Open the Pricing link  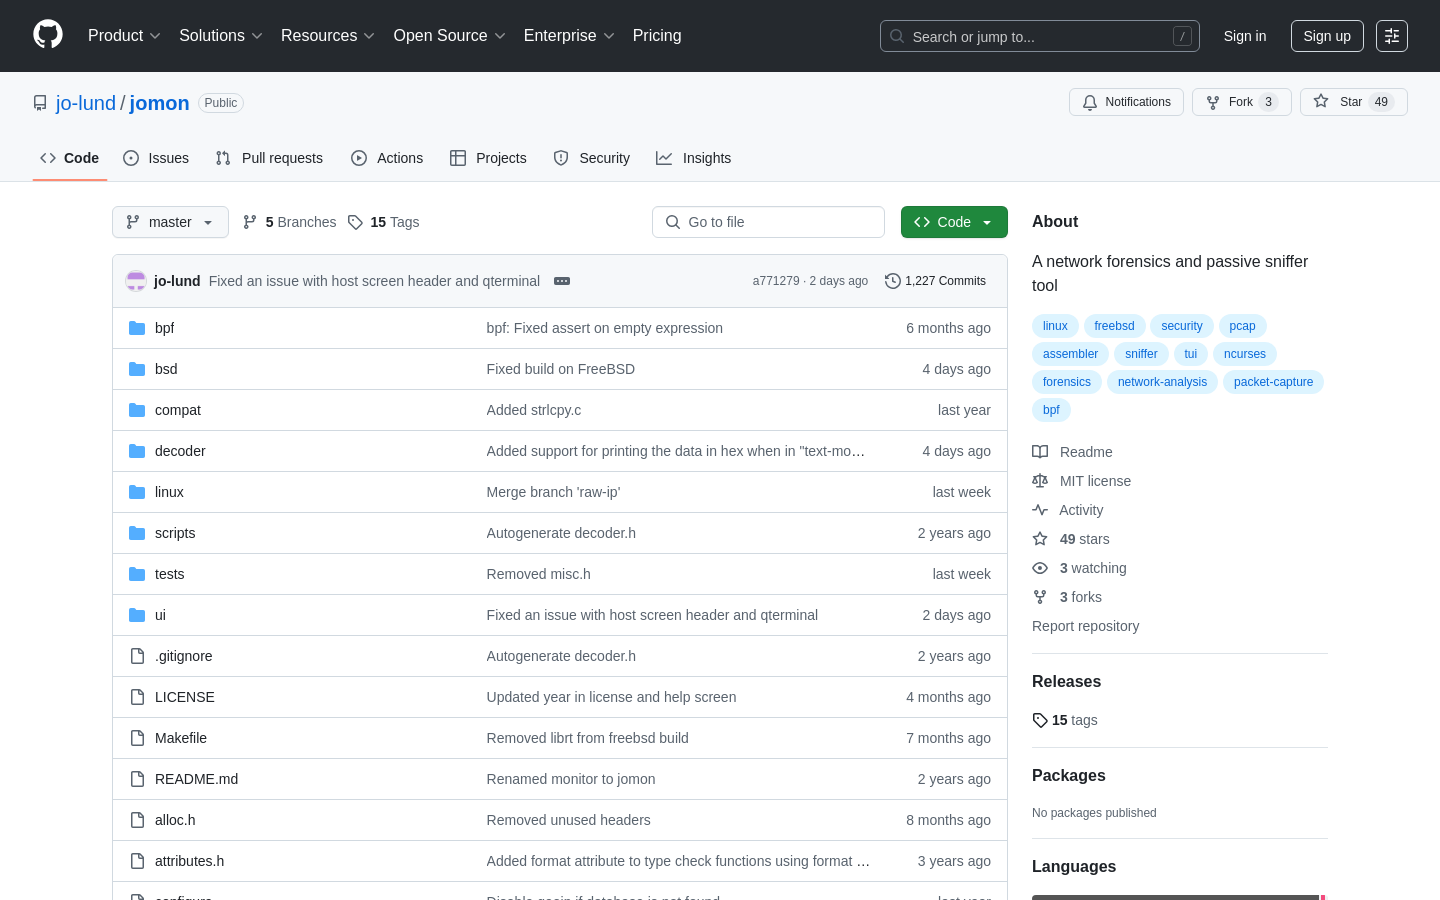(x=657, y=35)
